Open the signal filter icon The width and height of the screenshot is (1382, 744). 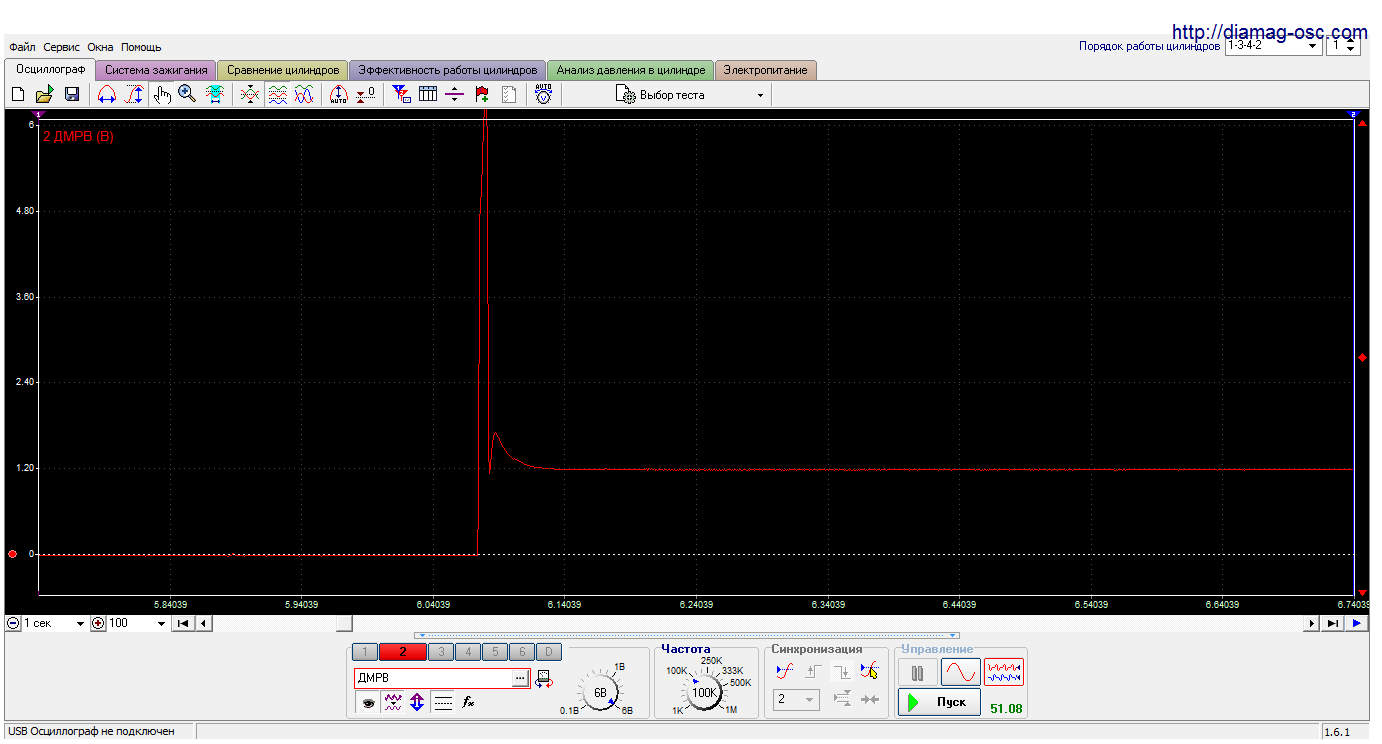point(402,95)
